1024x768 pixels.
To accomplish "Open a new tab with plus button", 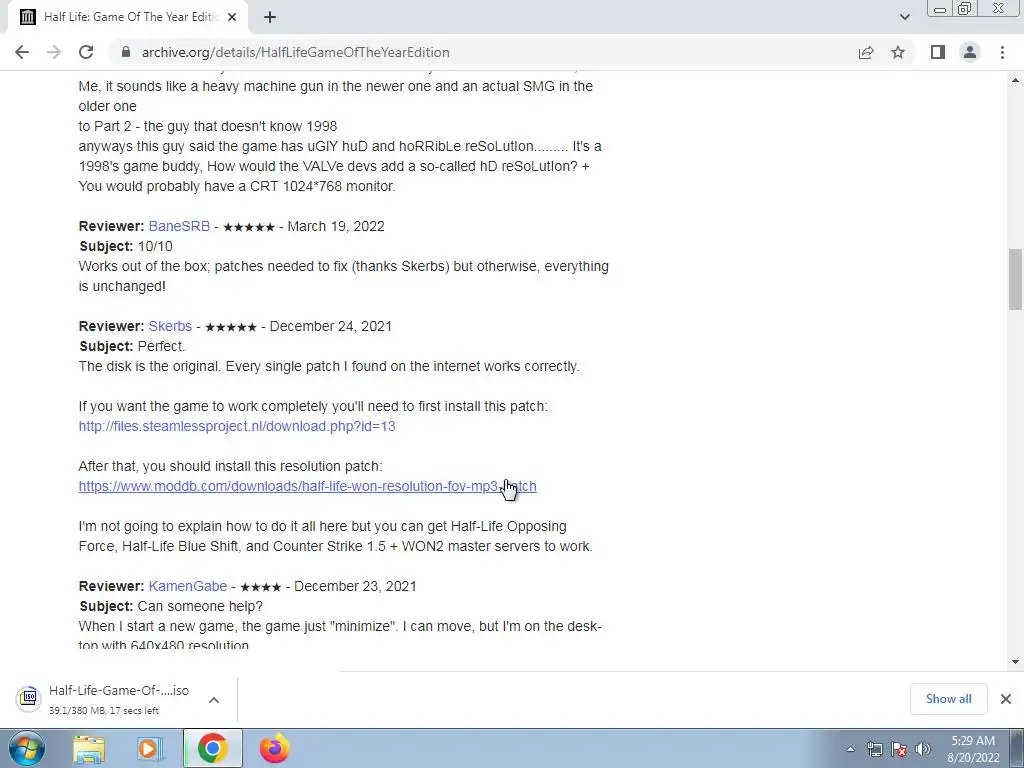I will (x=270, y=17).
